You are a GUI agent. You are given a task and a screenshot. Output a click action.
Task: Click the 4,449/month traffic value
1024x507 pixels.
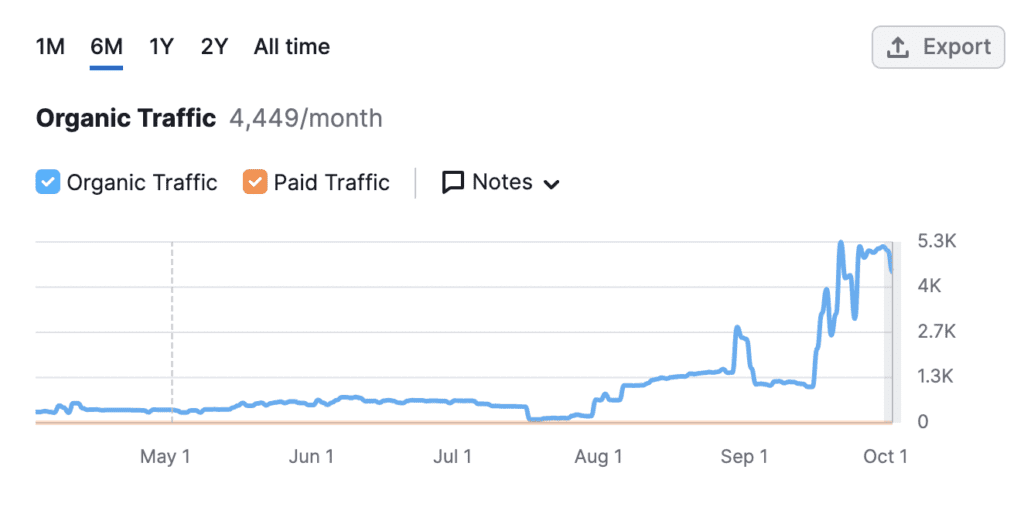(306, 118)
